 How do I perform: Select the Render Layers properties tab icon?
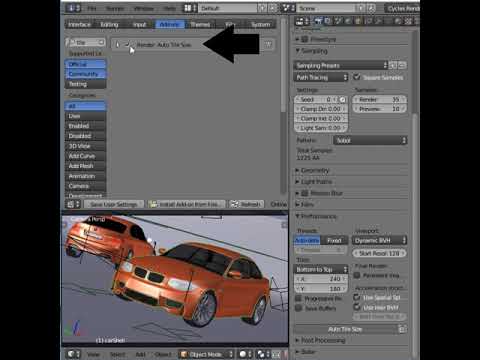(328, 21)
